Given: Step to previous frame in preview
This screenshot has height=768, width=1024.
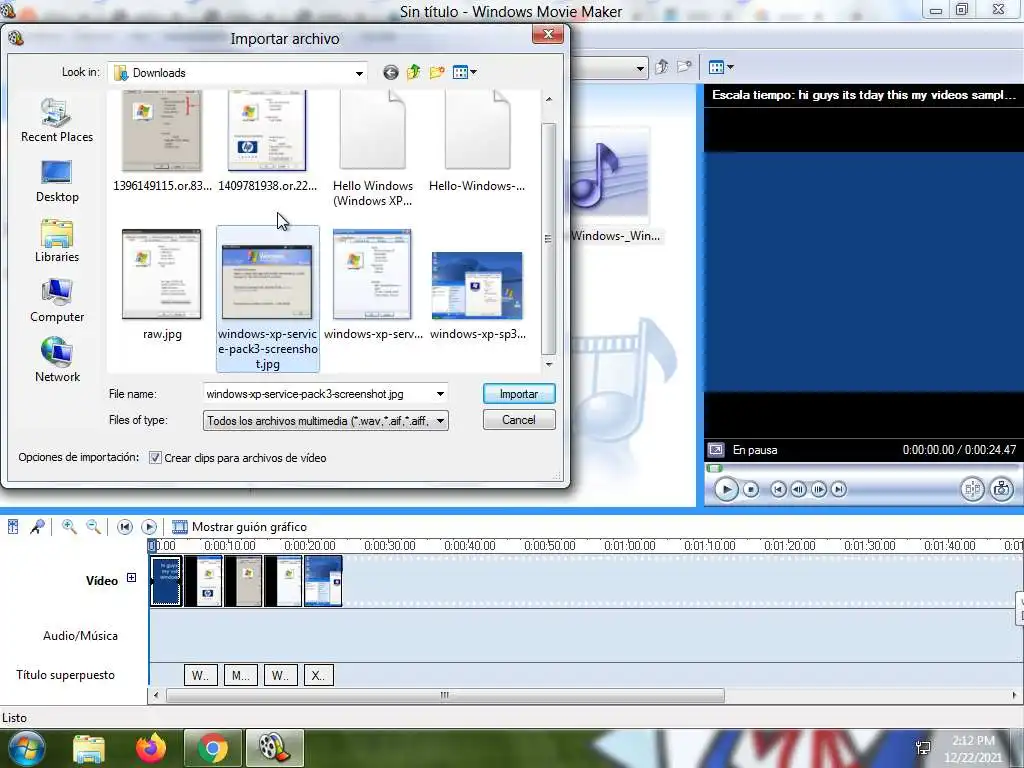Looking at the screenshot, I should coord(798,489).
